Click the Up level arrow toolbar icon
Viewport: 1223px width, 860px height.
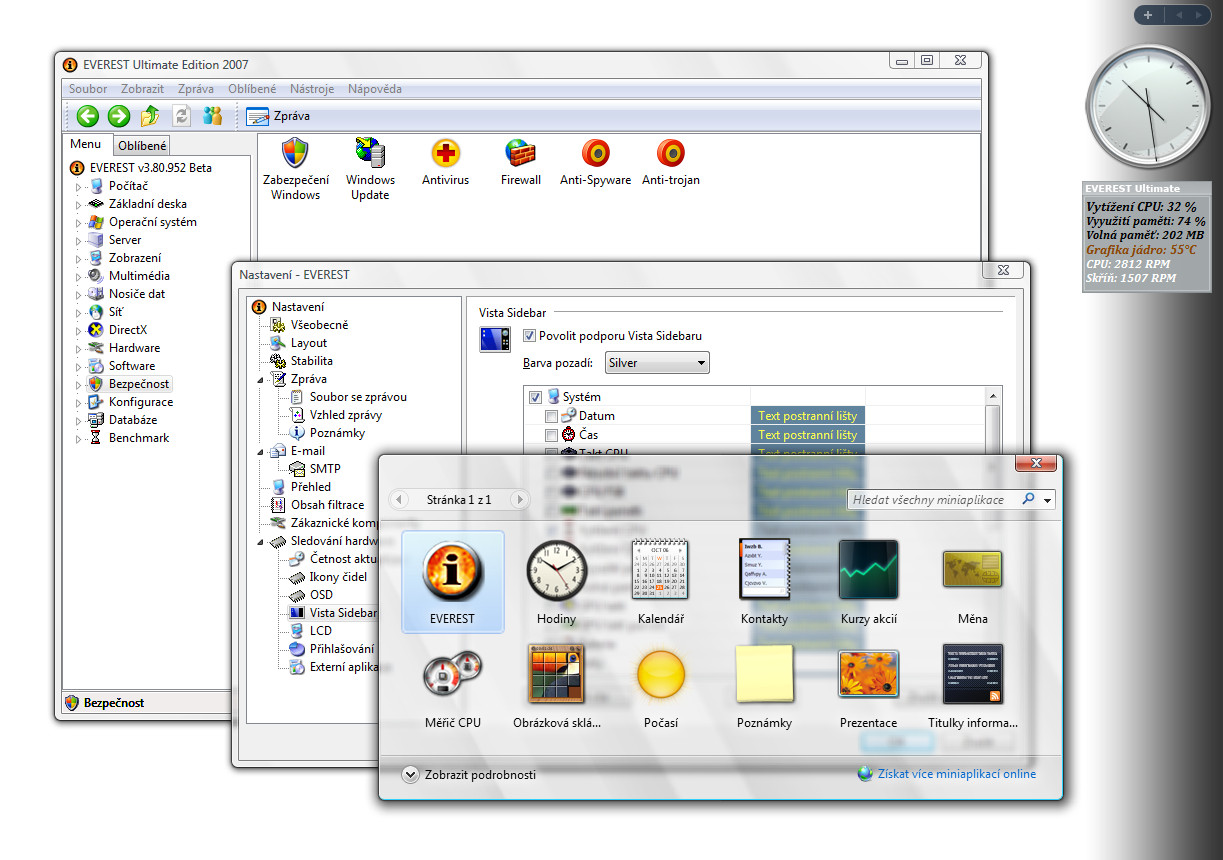click(x=150, y=116)
